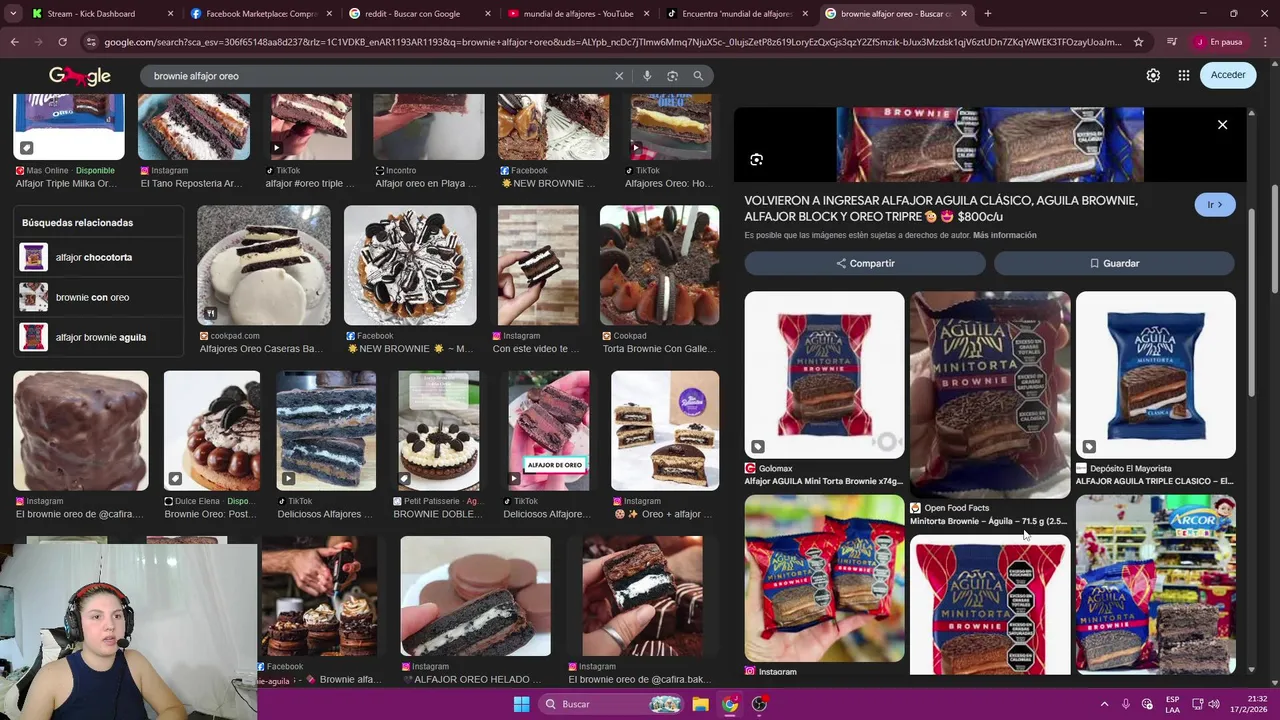Click the Chrome icon in the taskbar
Screen dimensions: 1280x720
pyautogui.click(x=730, y=704)
